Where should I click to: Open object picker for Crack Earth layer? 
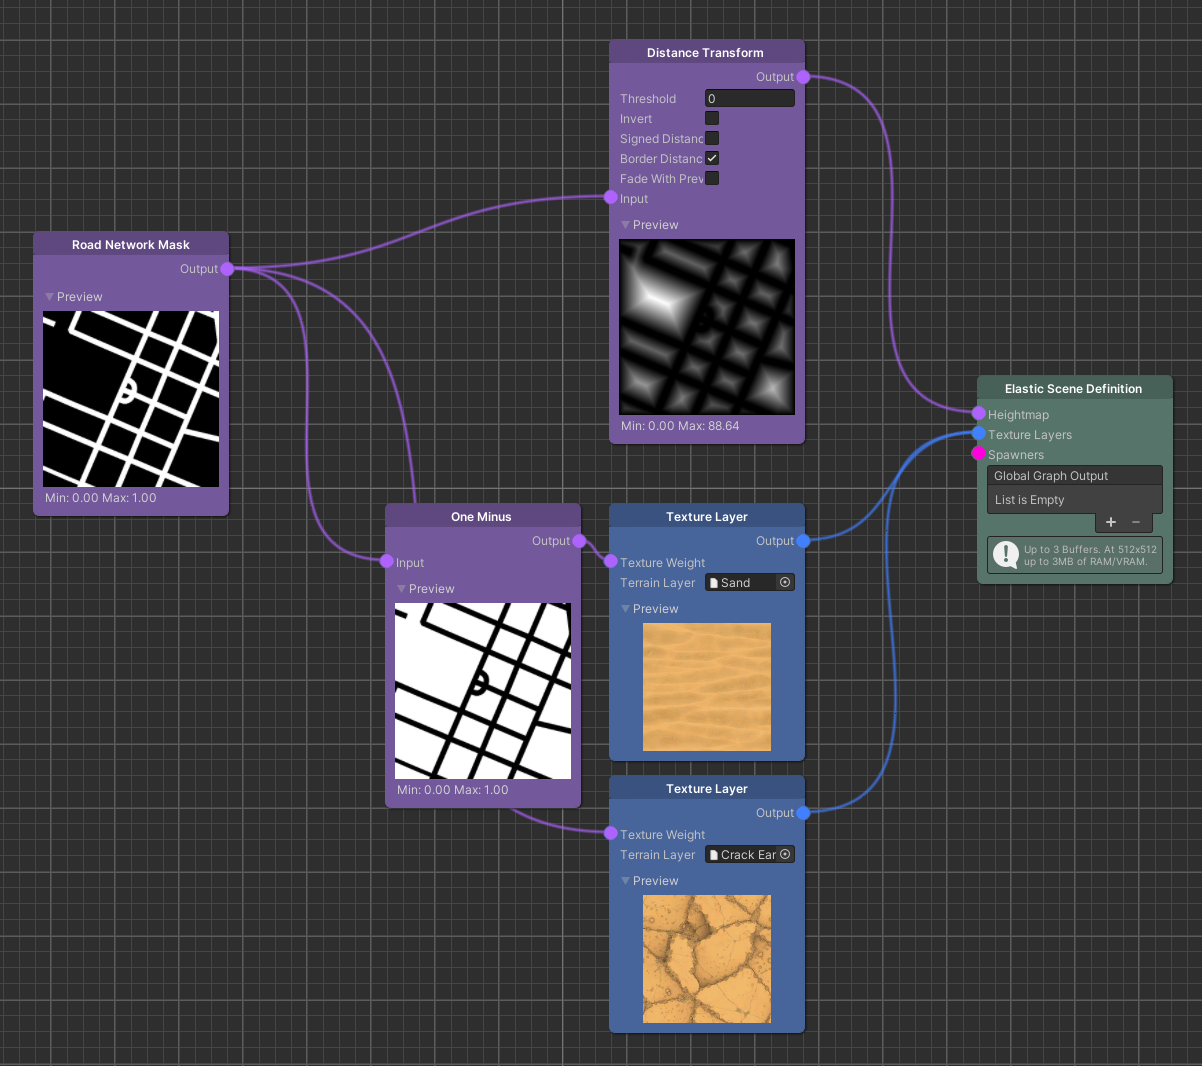(785, 855)
